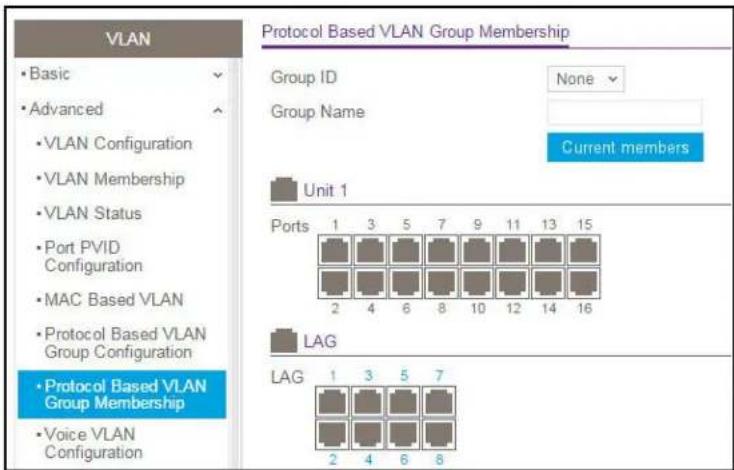Select port 11 in Unit 1
Image resolution: width=734 pixels, height=470 pixels.
(x=513, y=250)
